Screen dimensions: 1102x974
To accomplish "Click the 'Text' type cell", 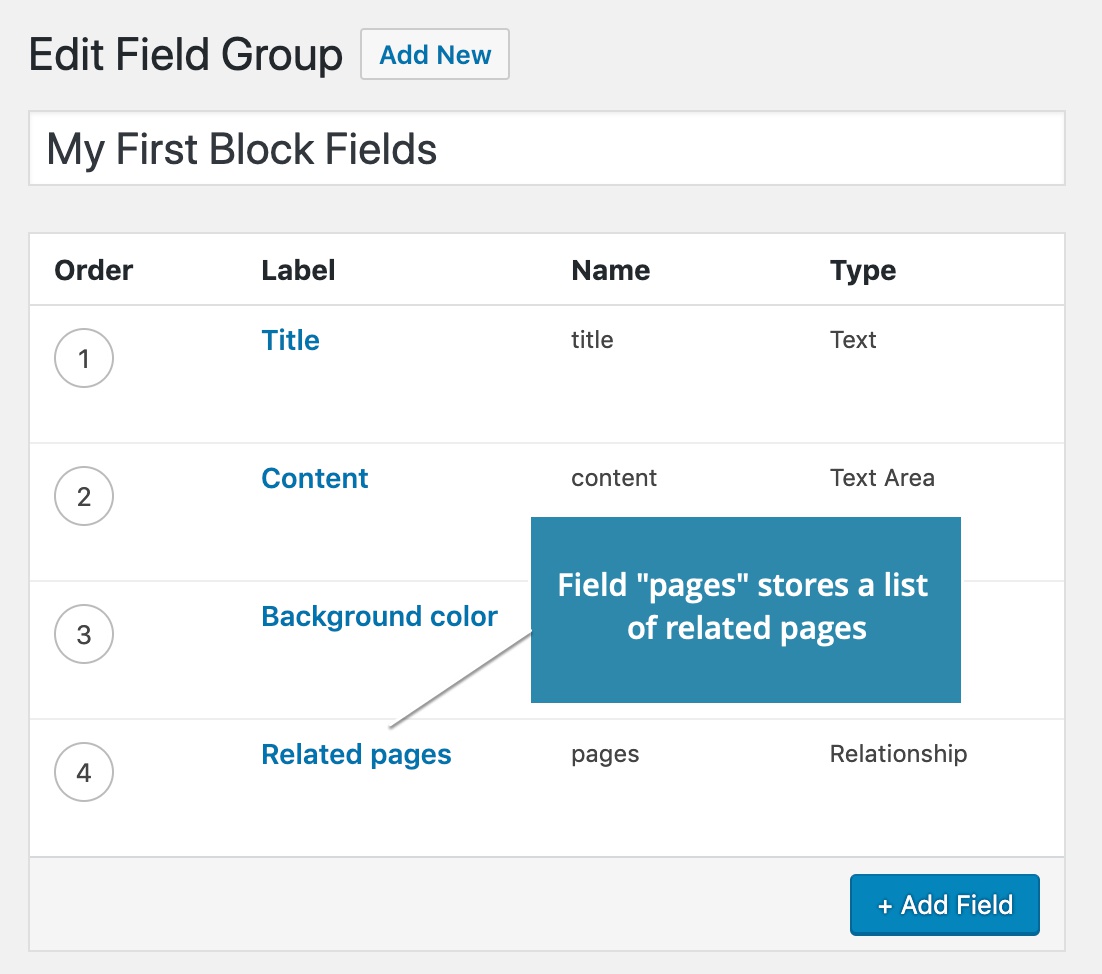I will click(x=853, y=340).
